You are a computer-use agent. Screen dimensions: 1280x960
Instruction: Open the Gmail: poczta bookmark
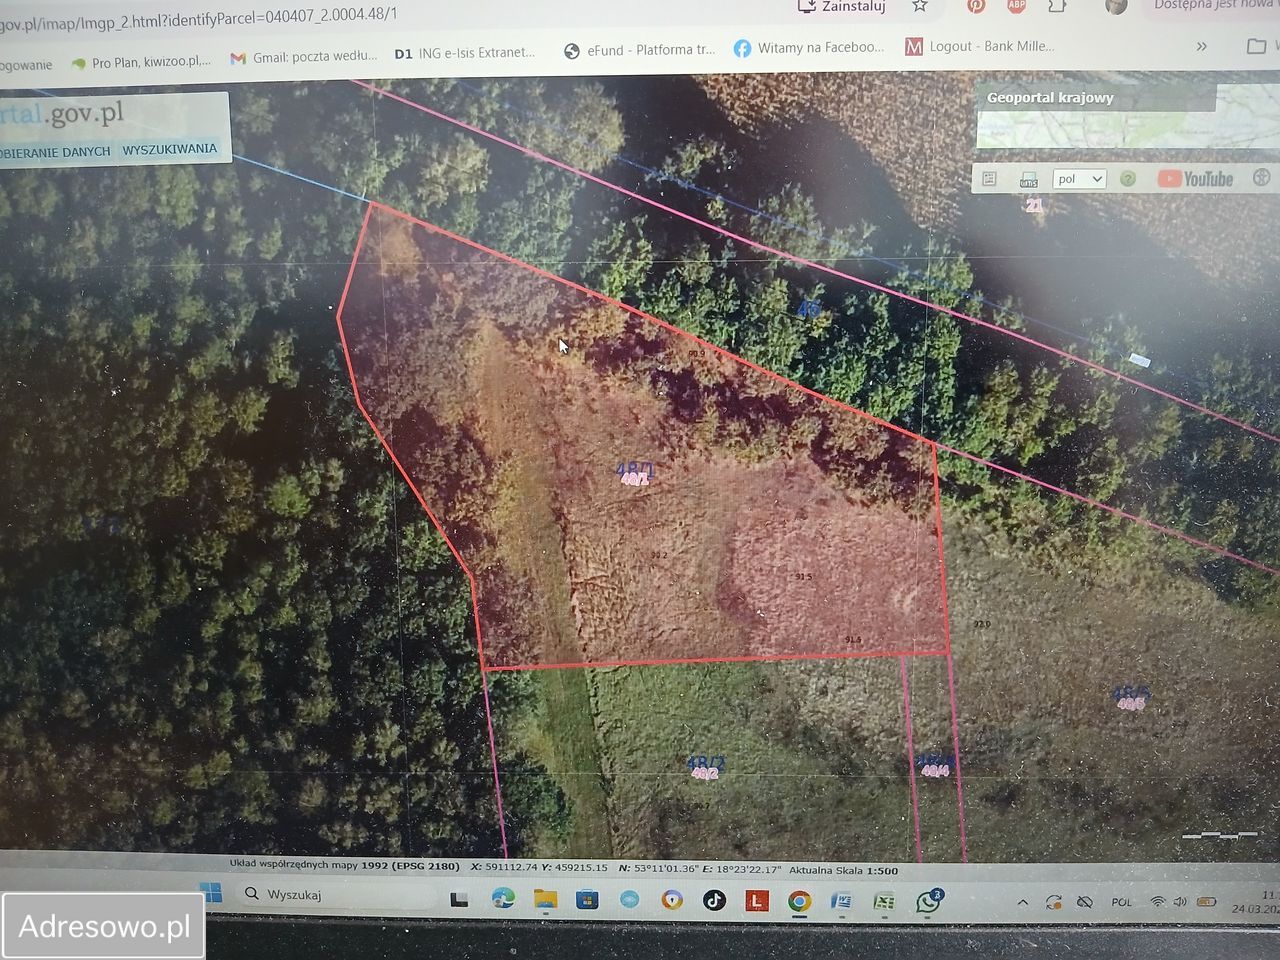304,57
